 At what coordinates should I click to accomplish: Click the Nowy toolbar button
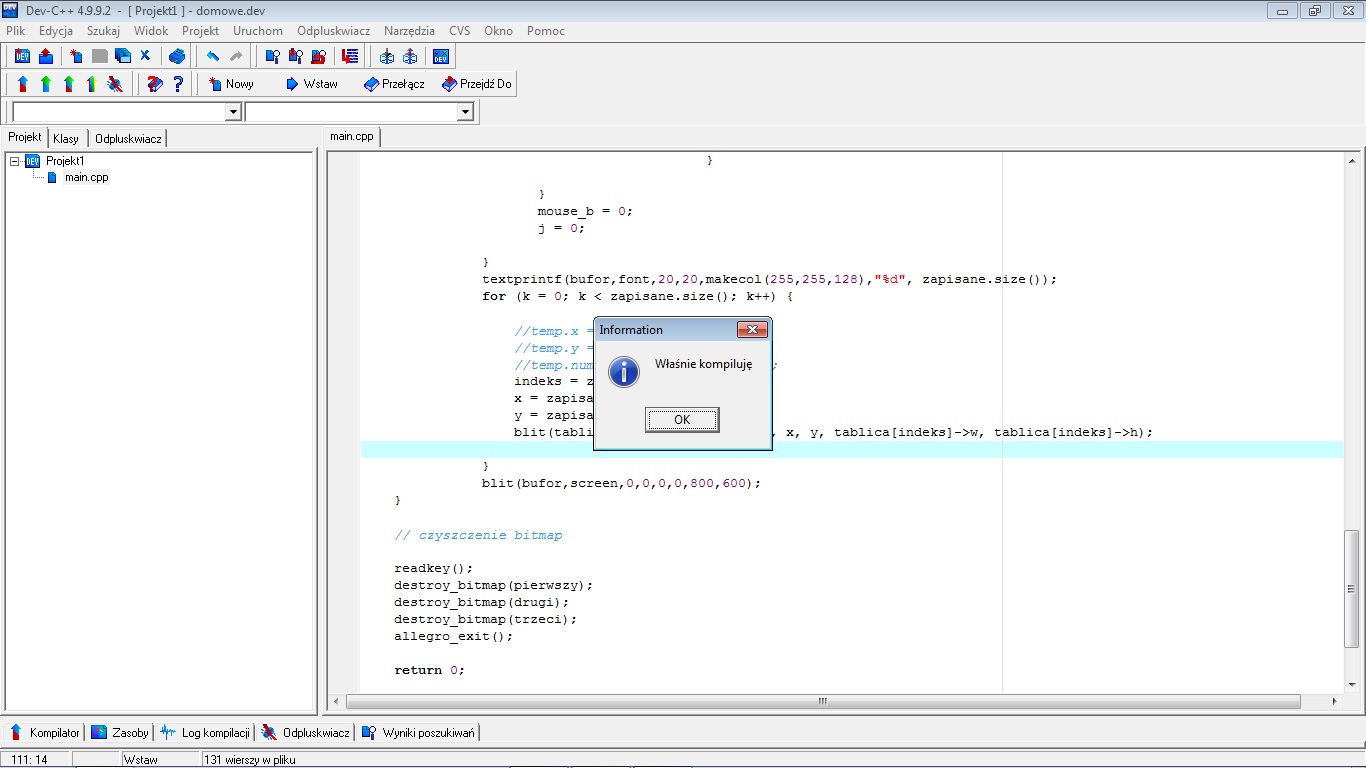coord(230,84)
